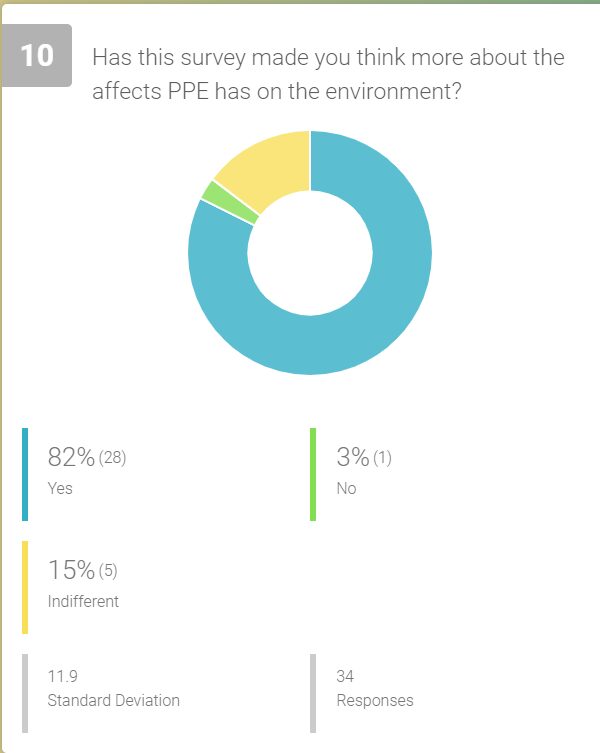Select the 3% No percentage
This screenshot has width=600, height=753.
tap(353, 459)
